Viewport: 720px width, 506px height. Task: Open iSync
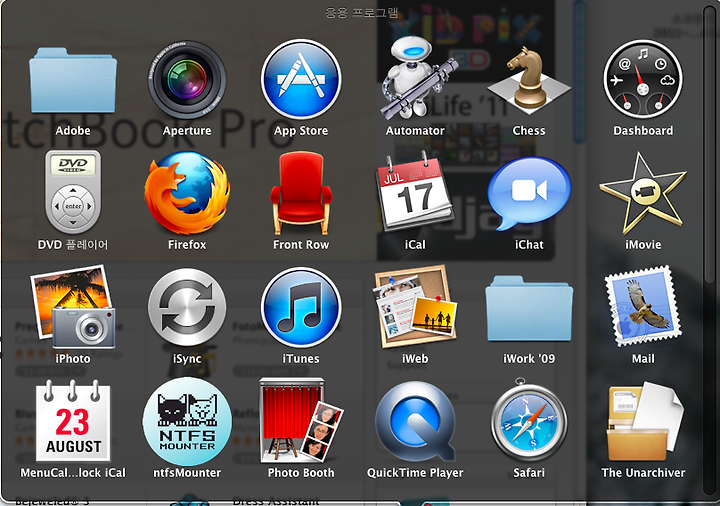tap(187, 307)
